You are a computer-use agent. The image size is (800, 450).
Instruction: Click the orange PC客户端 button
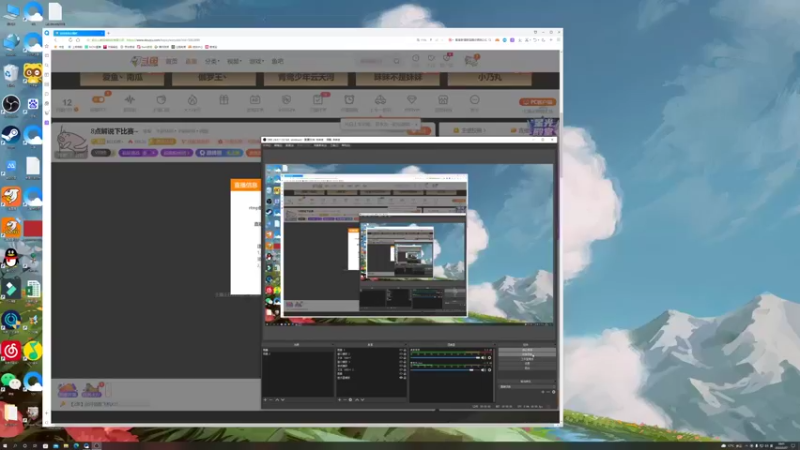pos(538,102)
